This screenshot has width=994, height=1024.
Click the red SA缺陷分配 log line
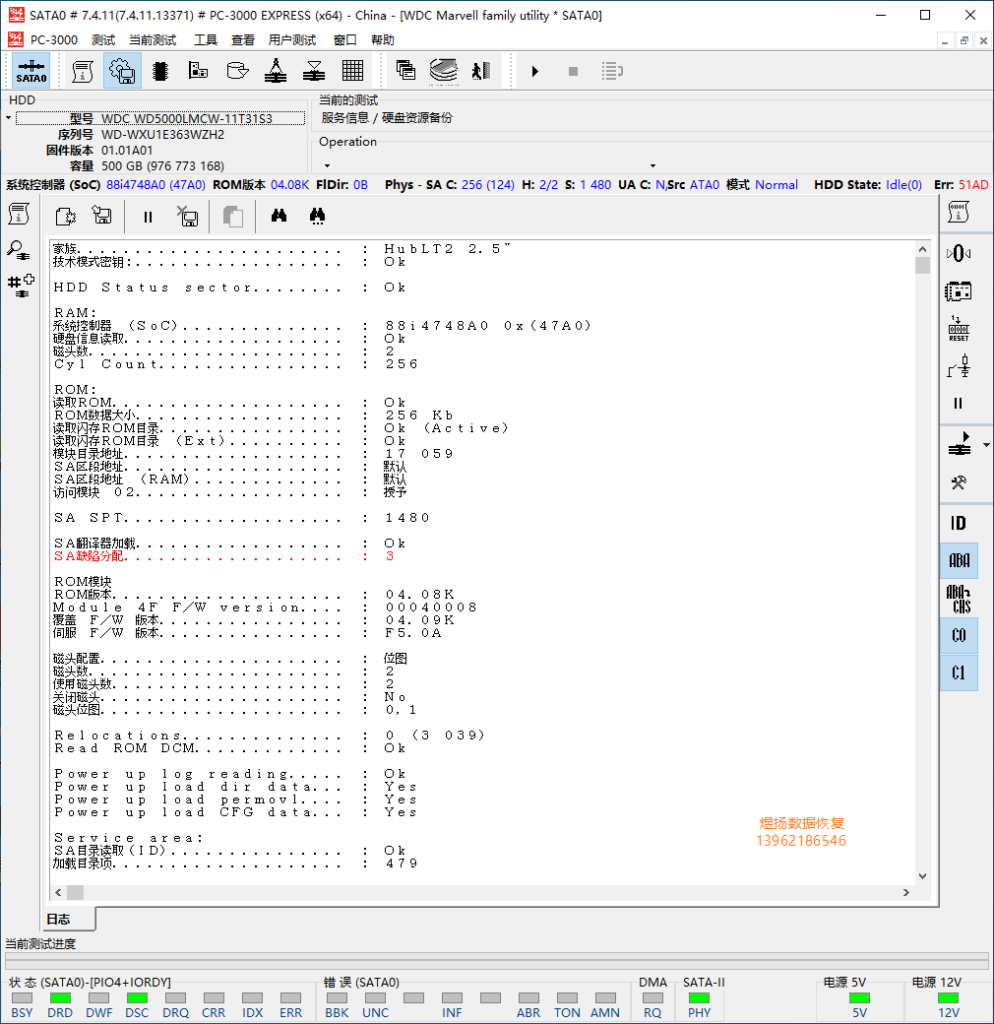tap(223, 556)
